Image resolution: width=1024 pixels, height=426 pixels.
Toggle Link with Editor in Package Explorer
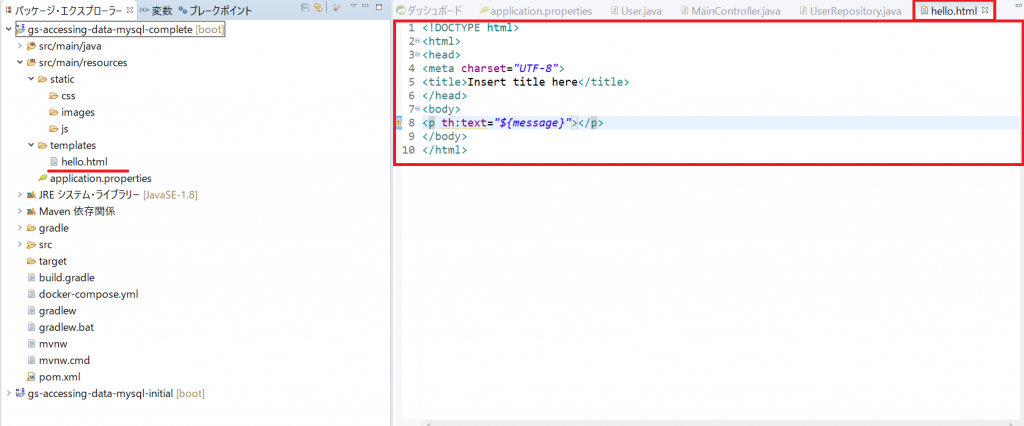click(317, 9)
